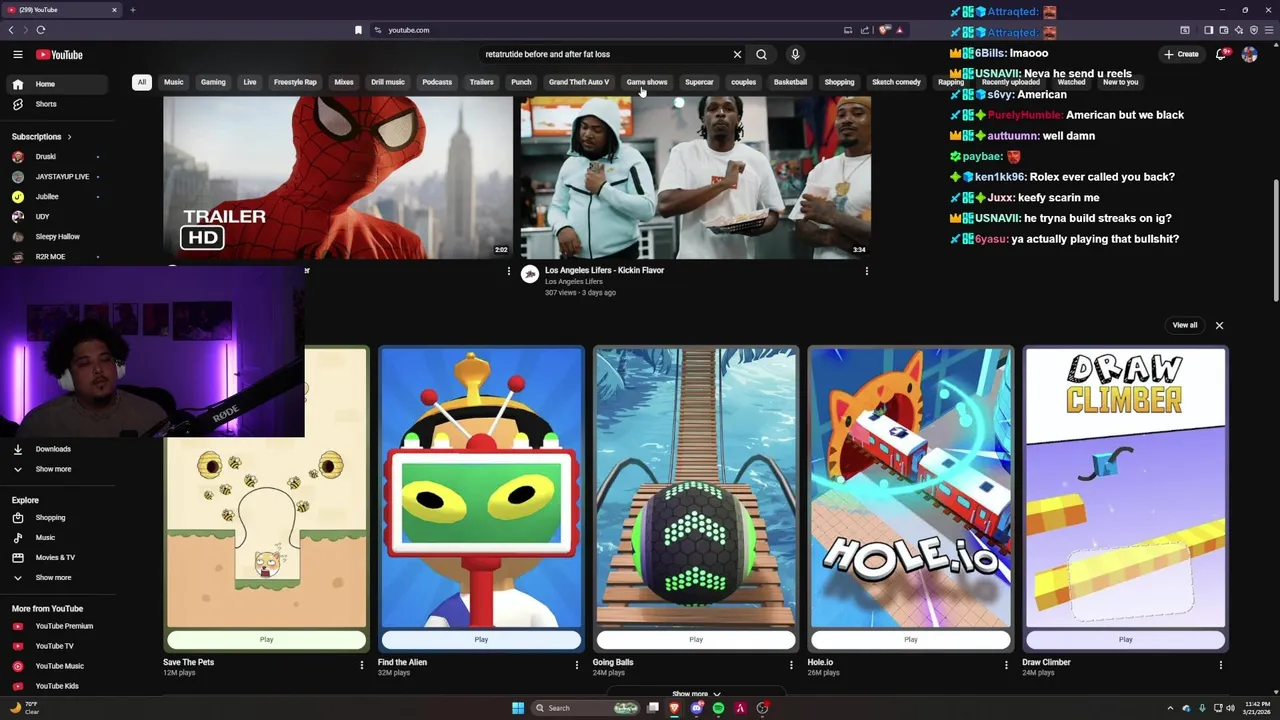Open the Sleepy Hallow subscription
Screen dimensions: 1280x720
[x=57, y=237]
